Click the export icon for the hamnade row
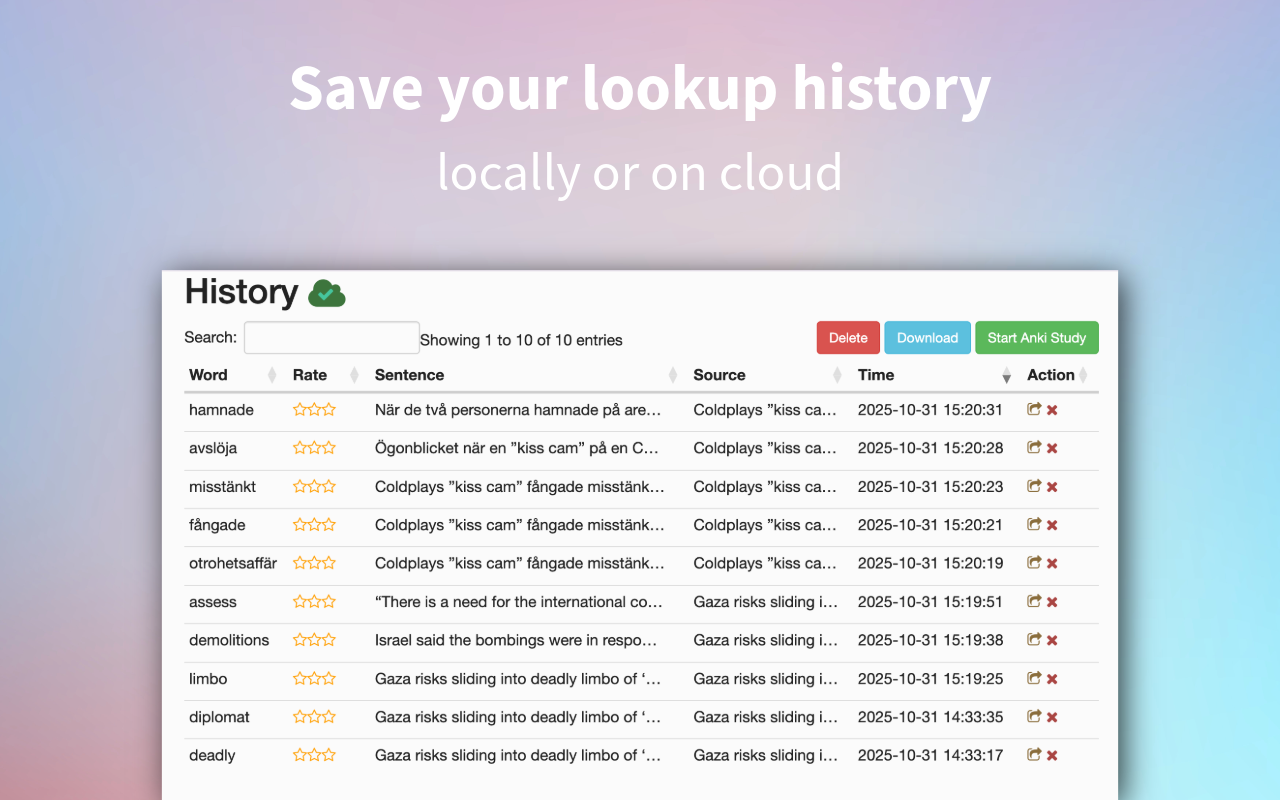The image size is (1280, 800). [1034, 410]
